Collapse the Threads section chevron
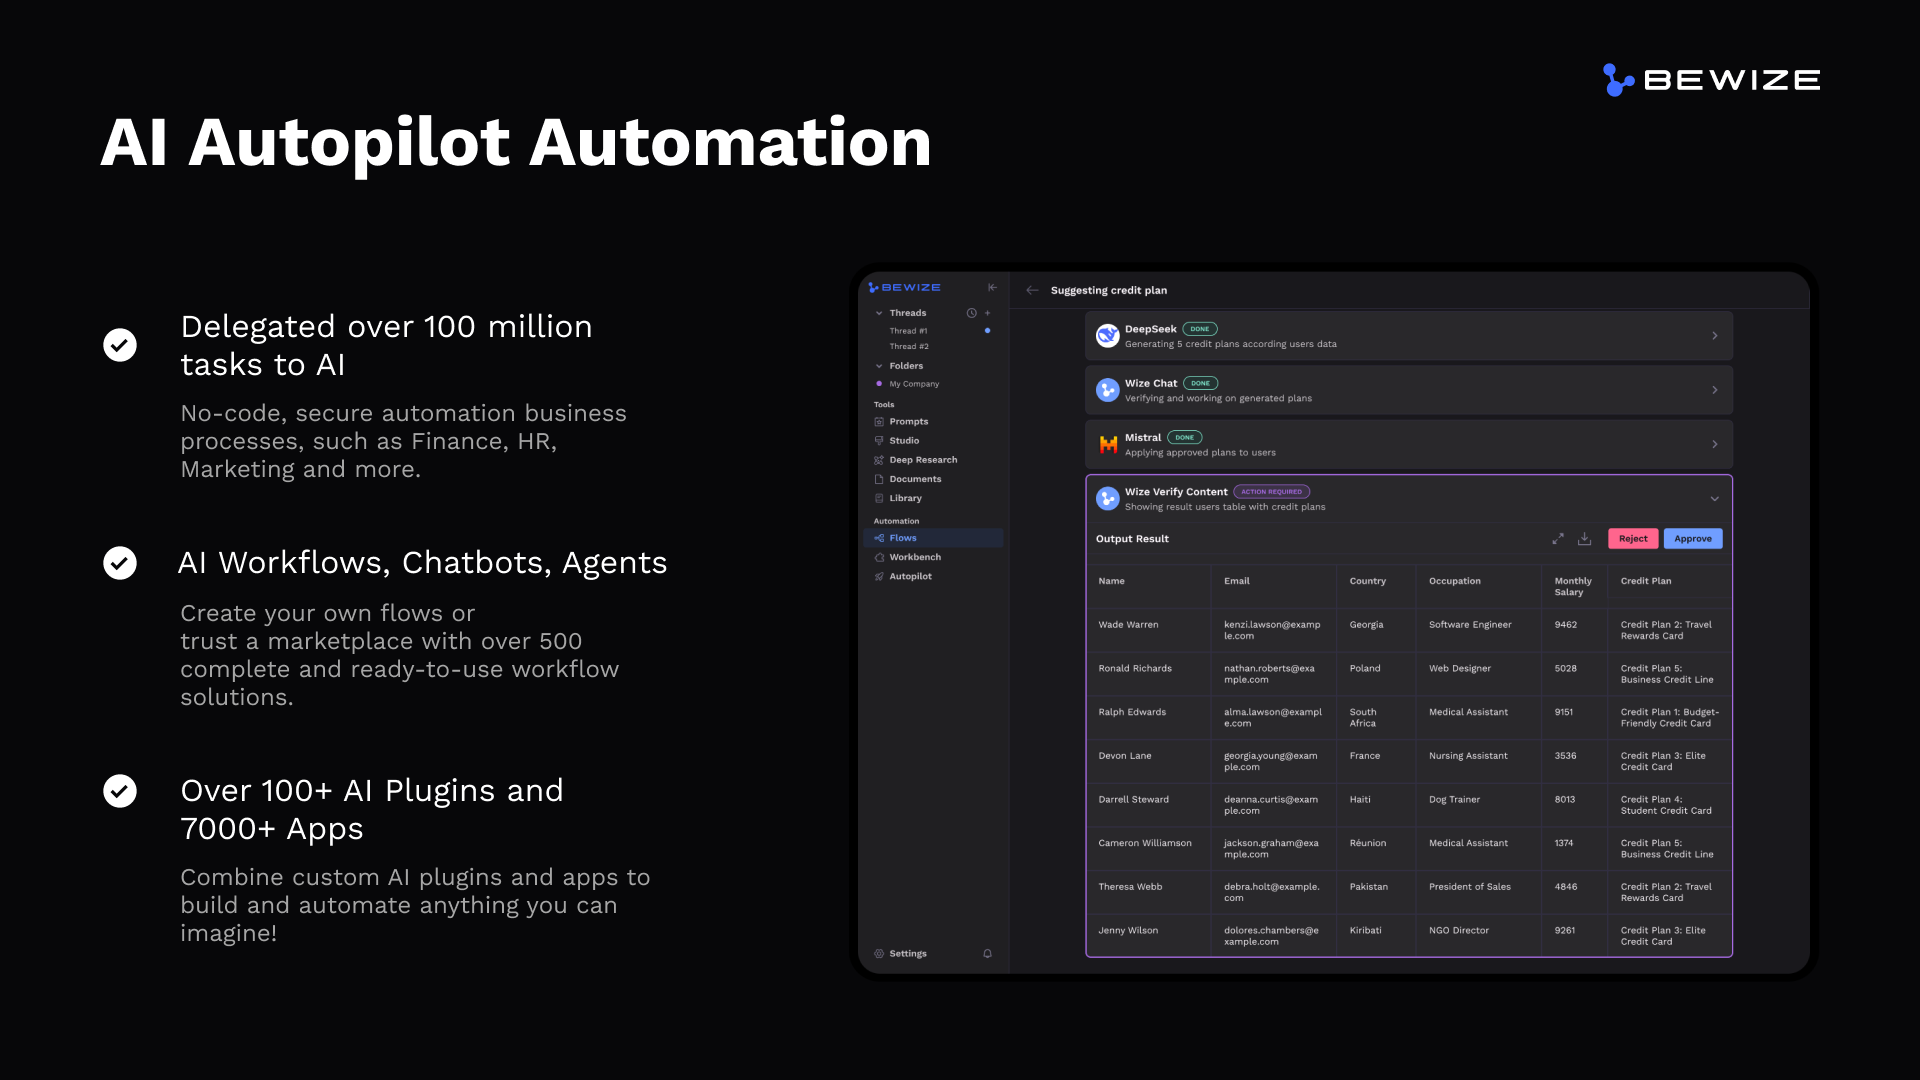Screen dimensions: 1920x1080 879,313
